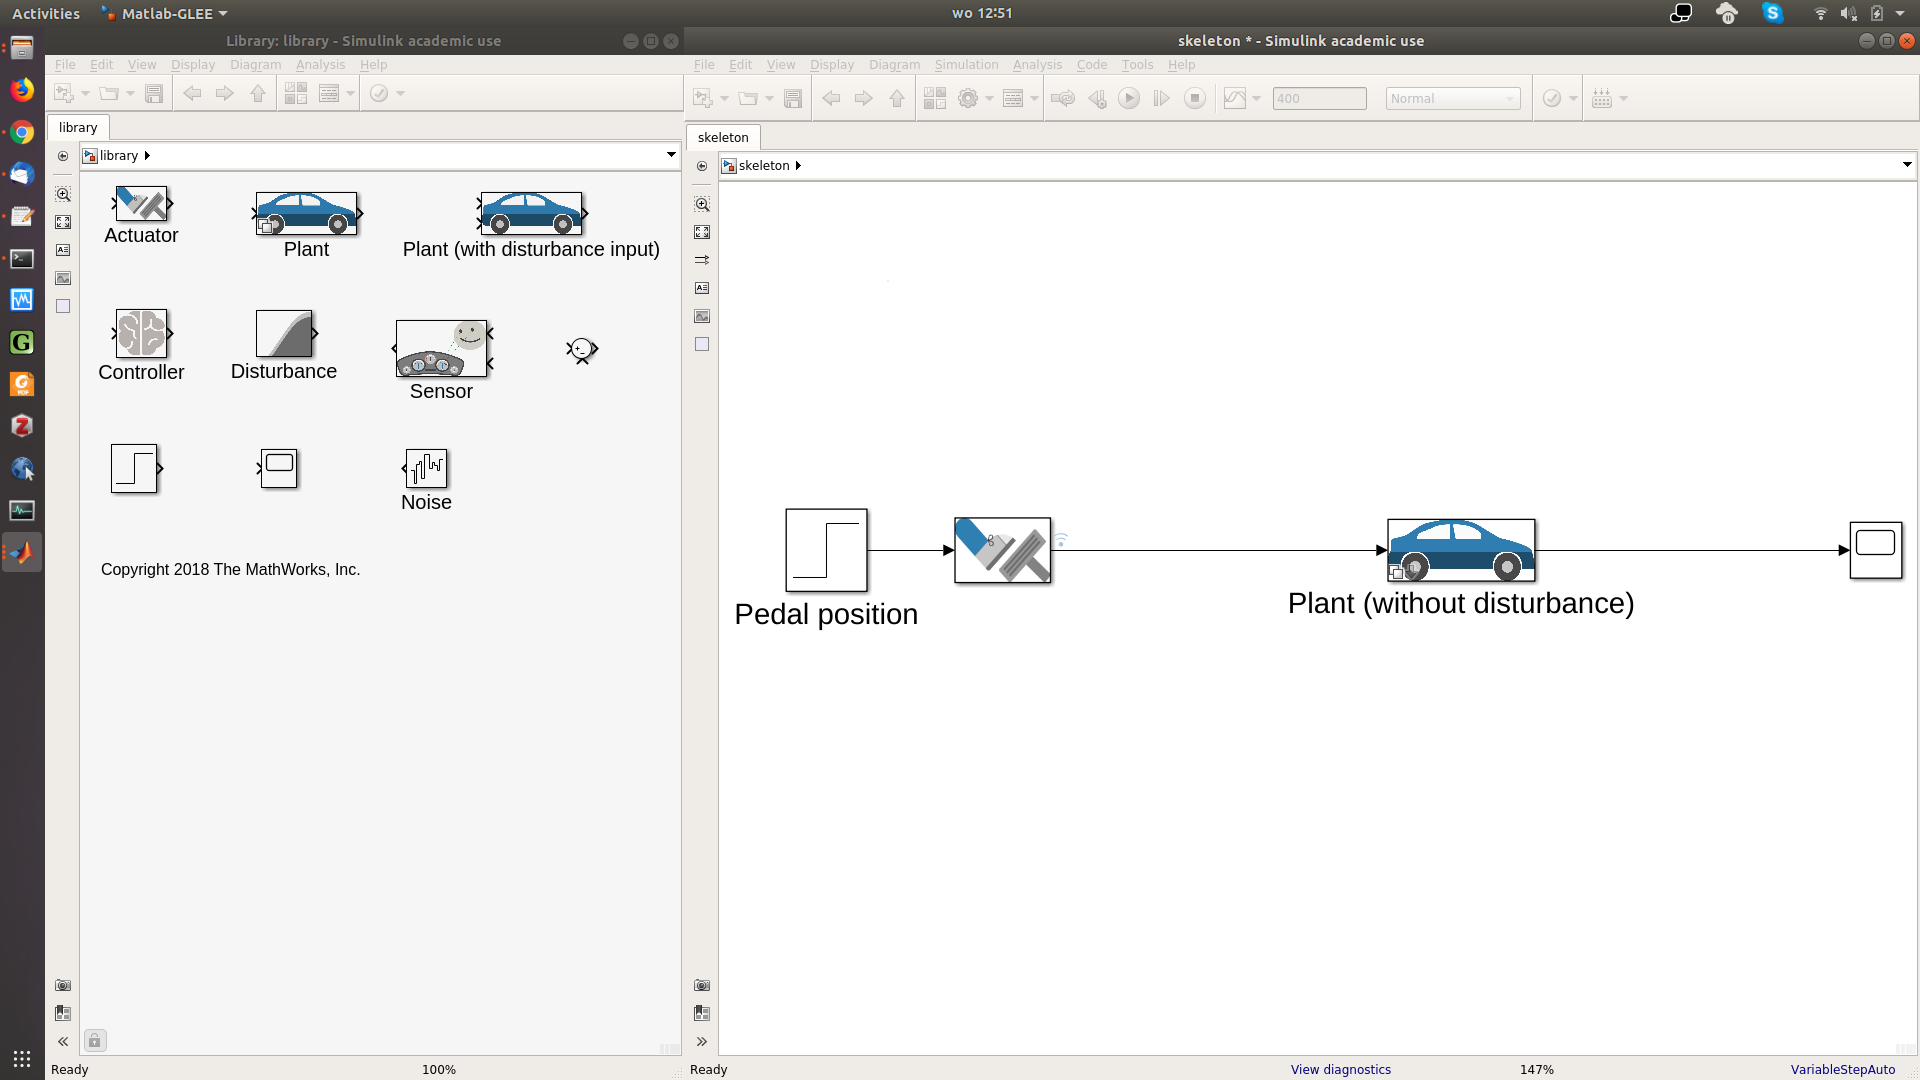1920x1080 pixels.
Task: Open the Build Model dropdown arrow
Action: click(x=1623, y=98)
